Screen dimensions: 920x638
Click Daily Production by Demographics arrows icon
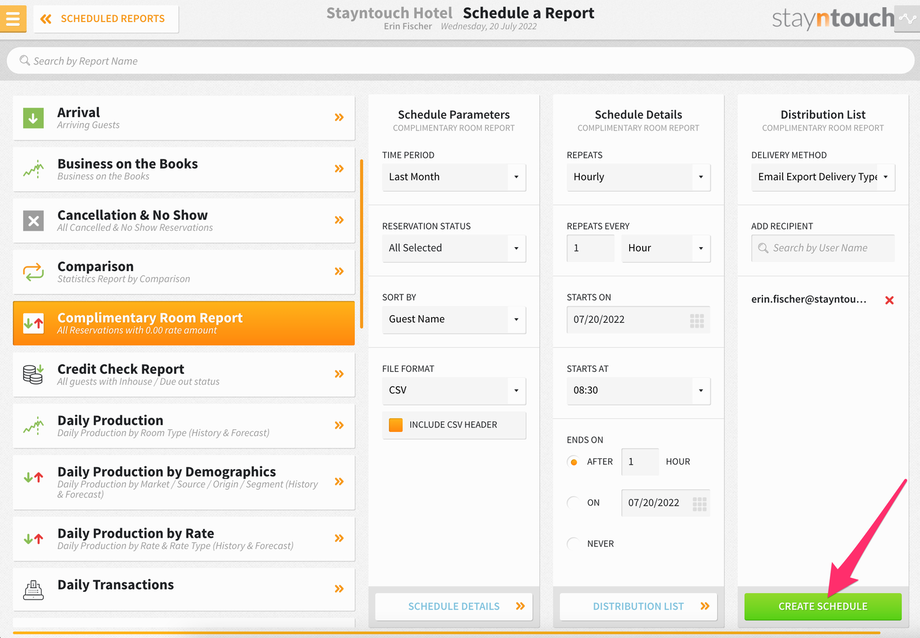tap(33, 477)
